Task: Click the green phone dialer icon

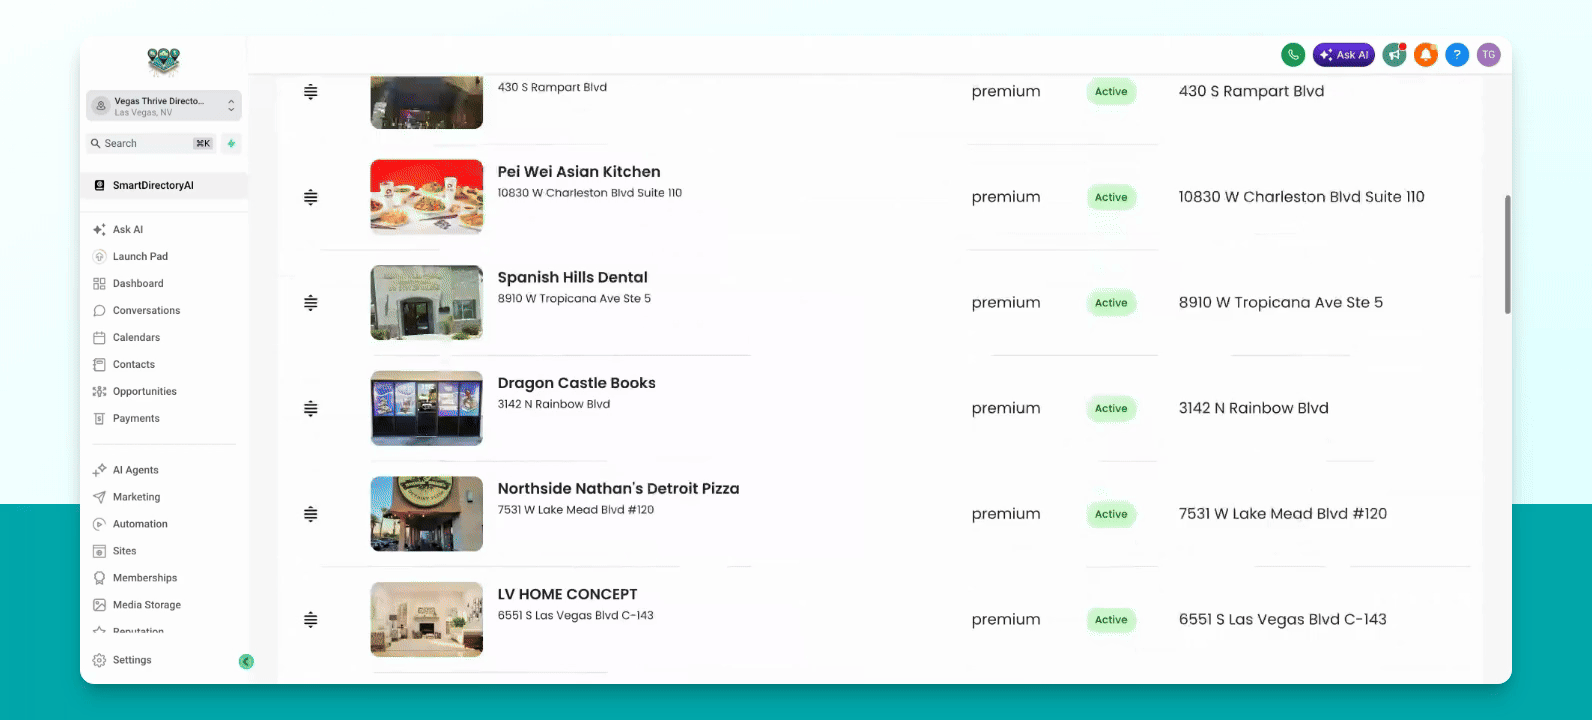Action: 1293,55
